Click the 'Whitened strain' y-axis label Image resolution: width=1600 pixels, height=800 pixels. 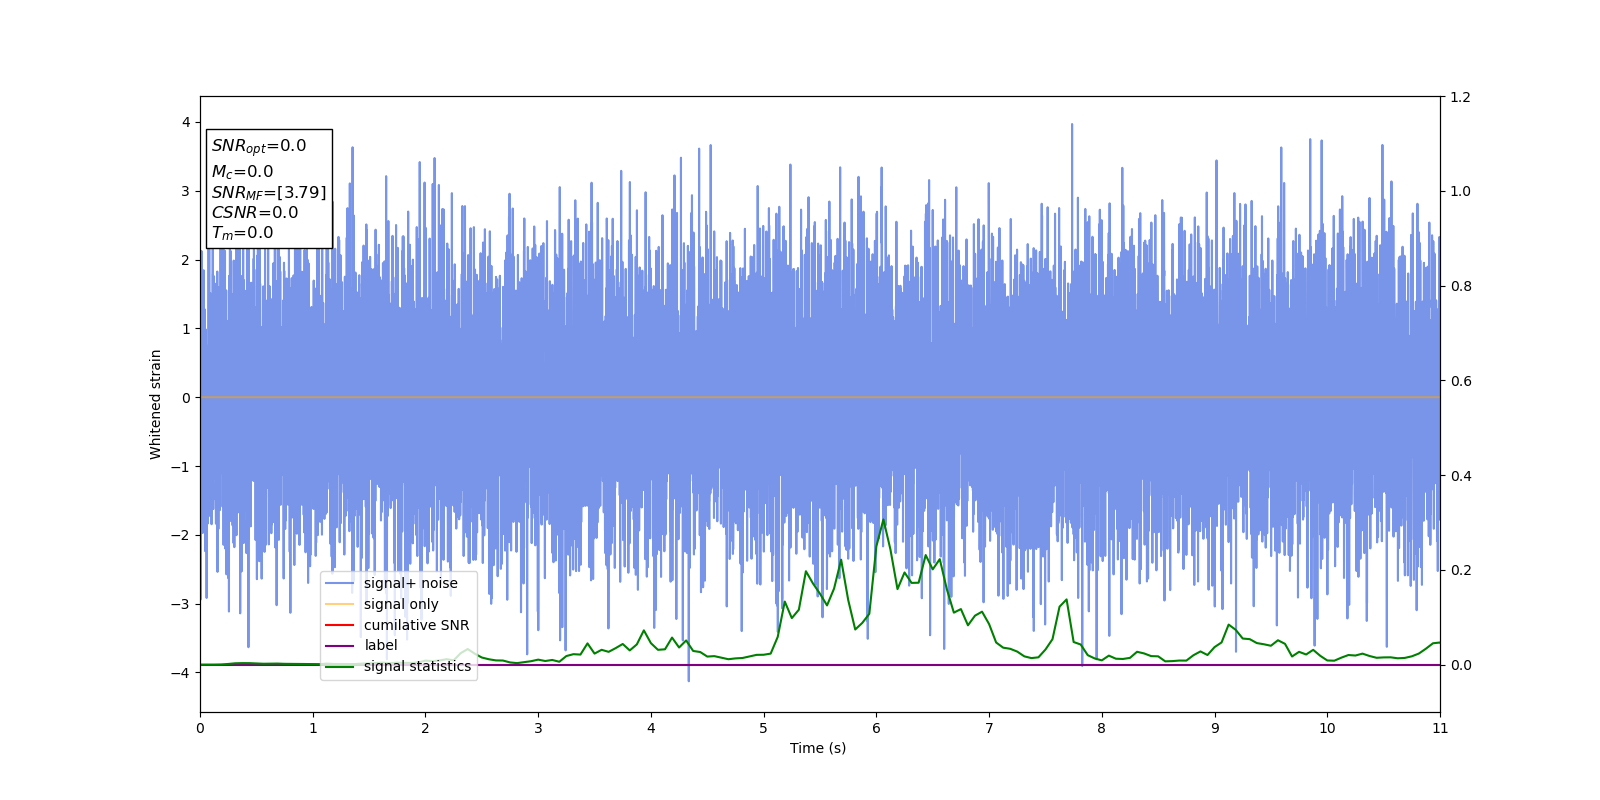(x=156, y=404)
